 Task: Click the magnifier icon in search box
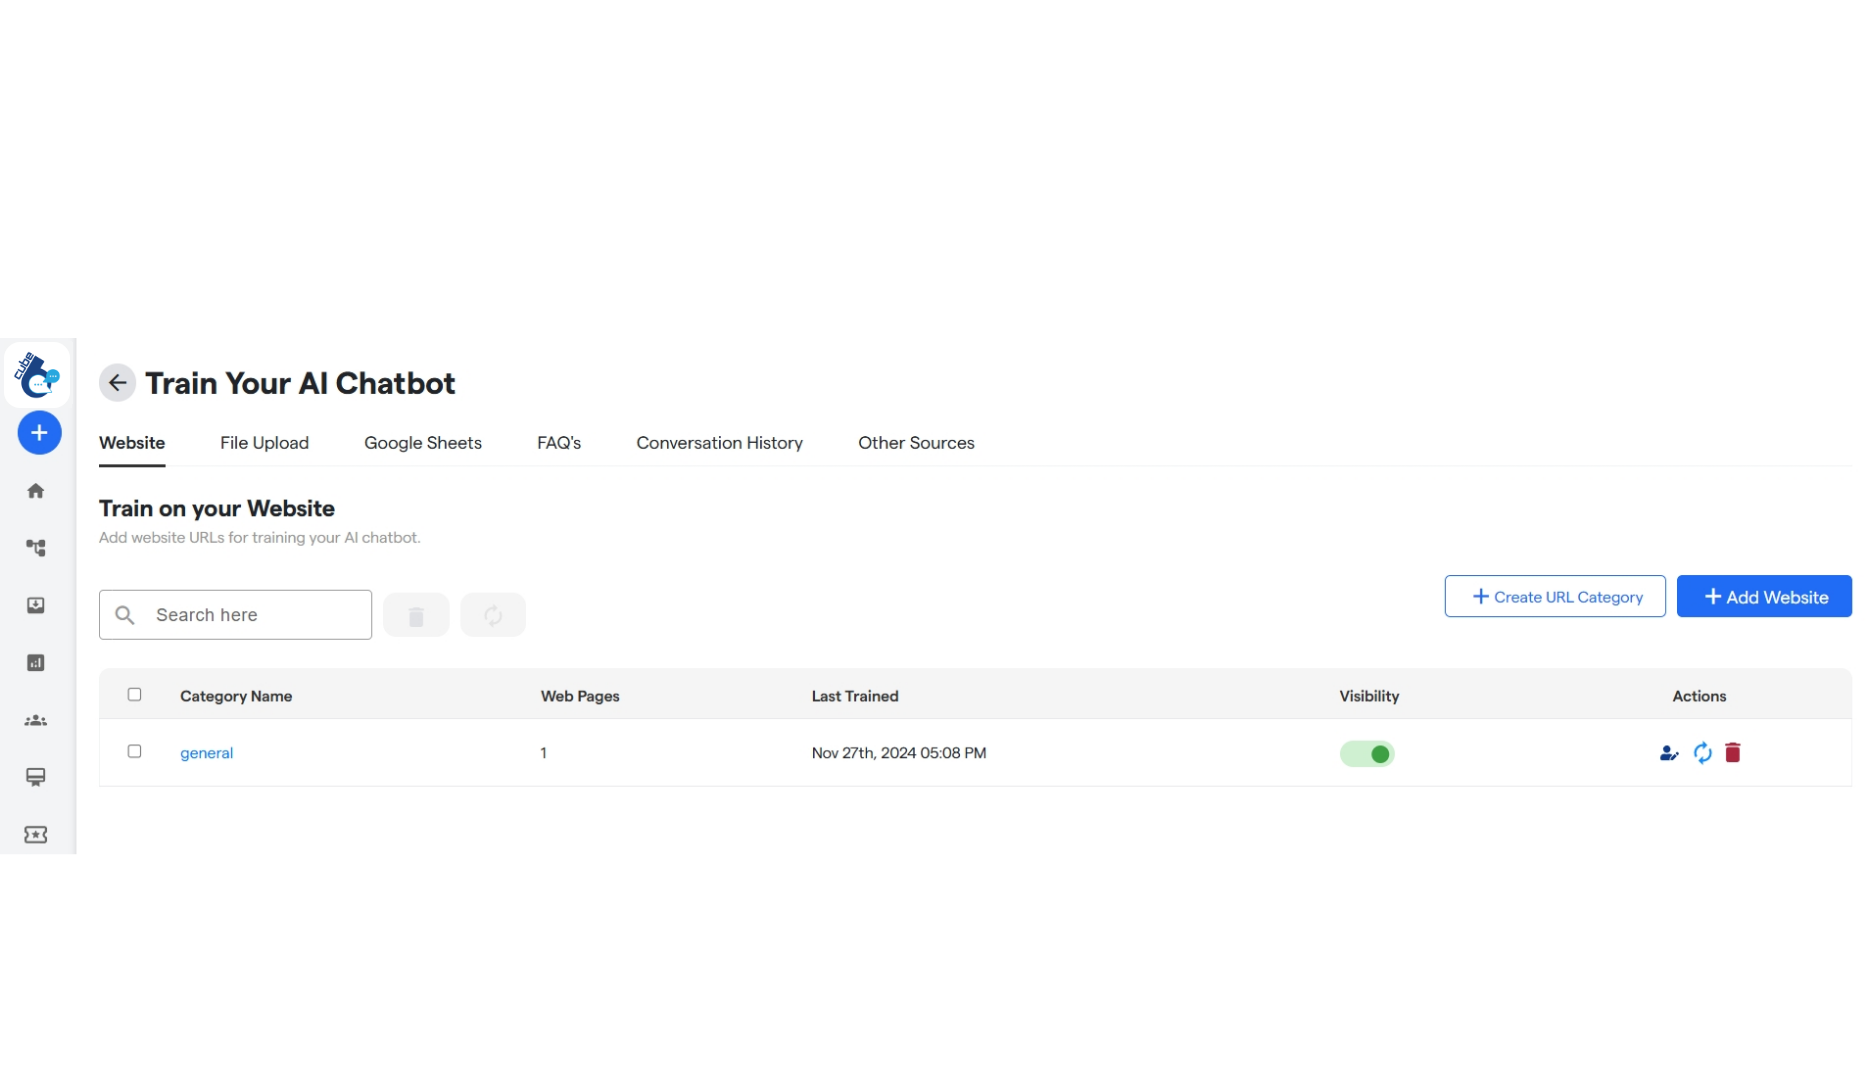coord(125,615)
